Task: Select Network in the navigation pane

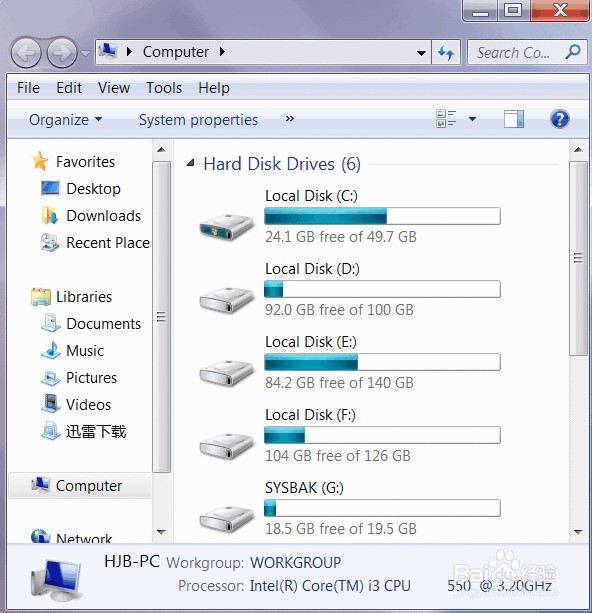Action: [x=84, y=538]
